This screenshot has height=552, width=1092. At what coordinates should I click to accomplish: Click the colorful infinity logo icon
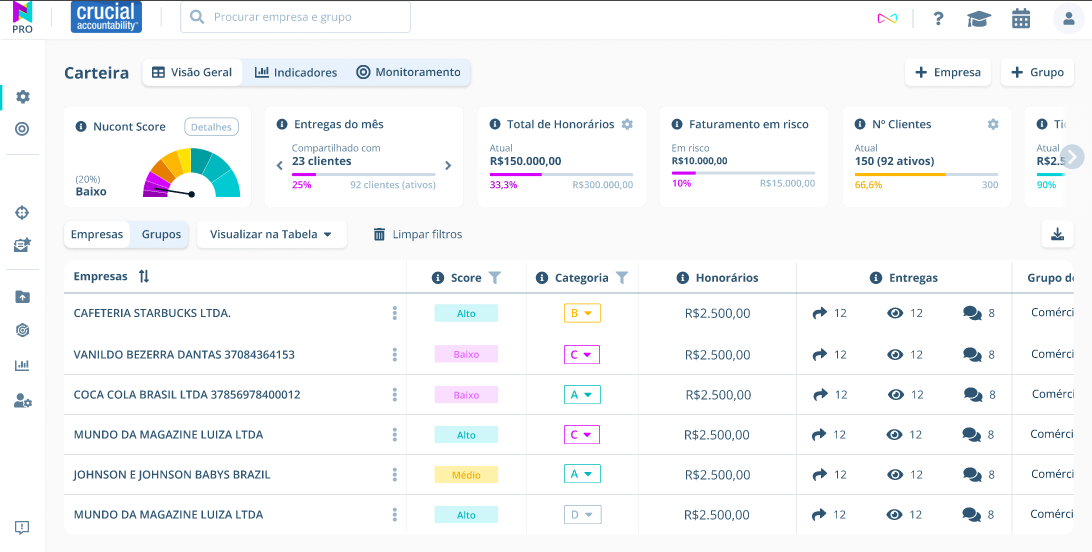(887, 19)
